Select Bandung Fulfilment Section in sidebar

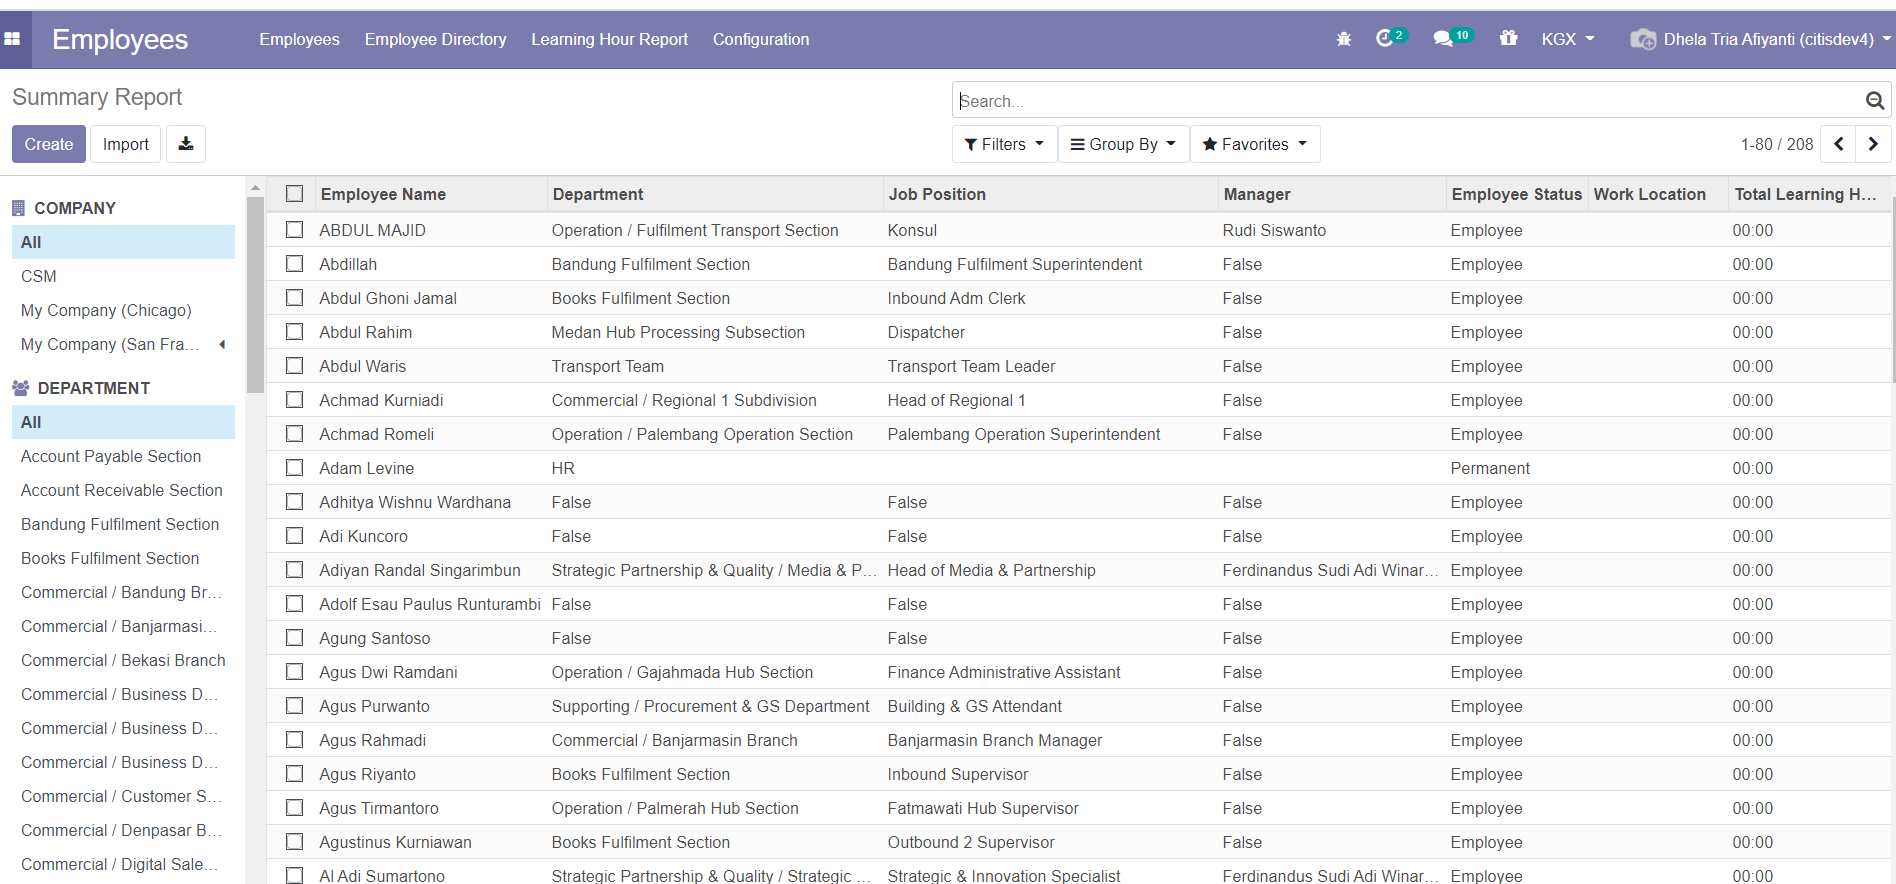123,524
